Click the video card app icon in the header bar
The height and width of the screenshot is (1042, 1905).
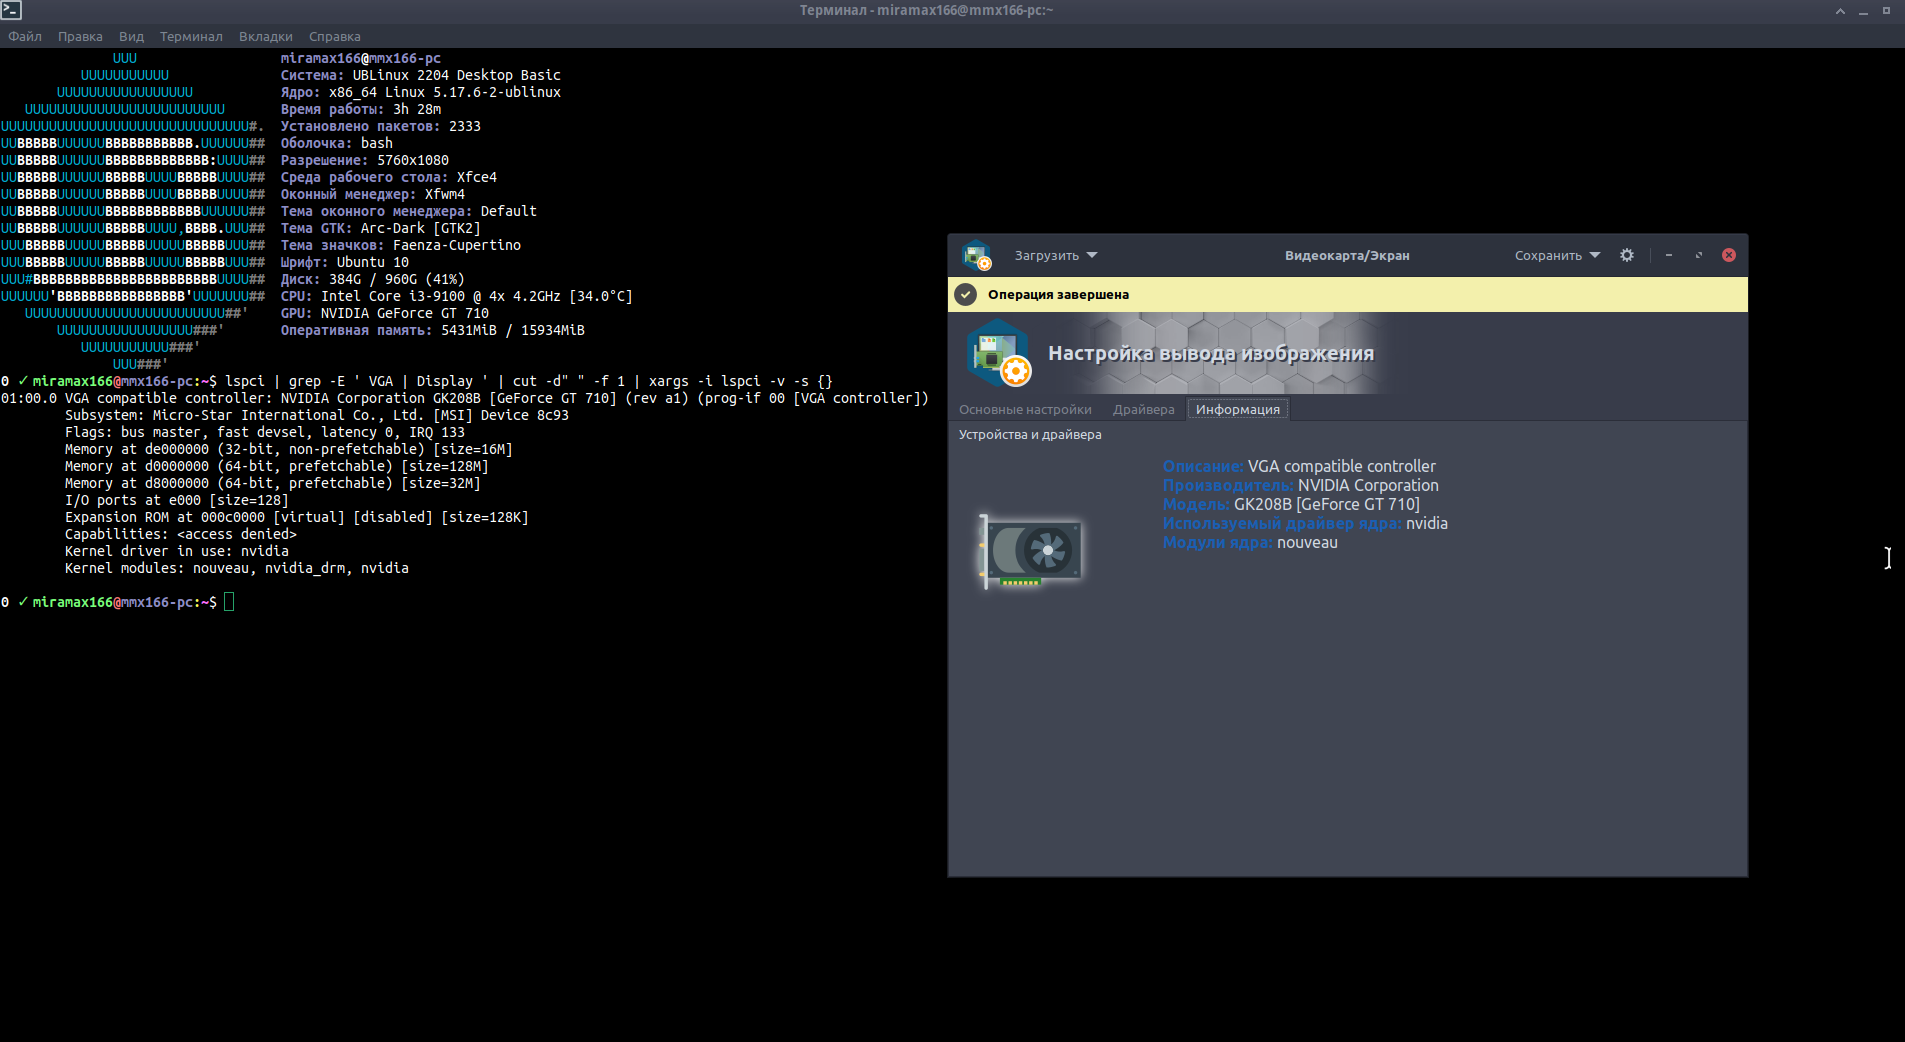click(x=976, y=255)
